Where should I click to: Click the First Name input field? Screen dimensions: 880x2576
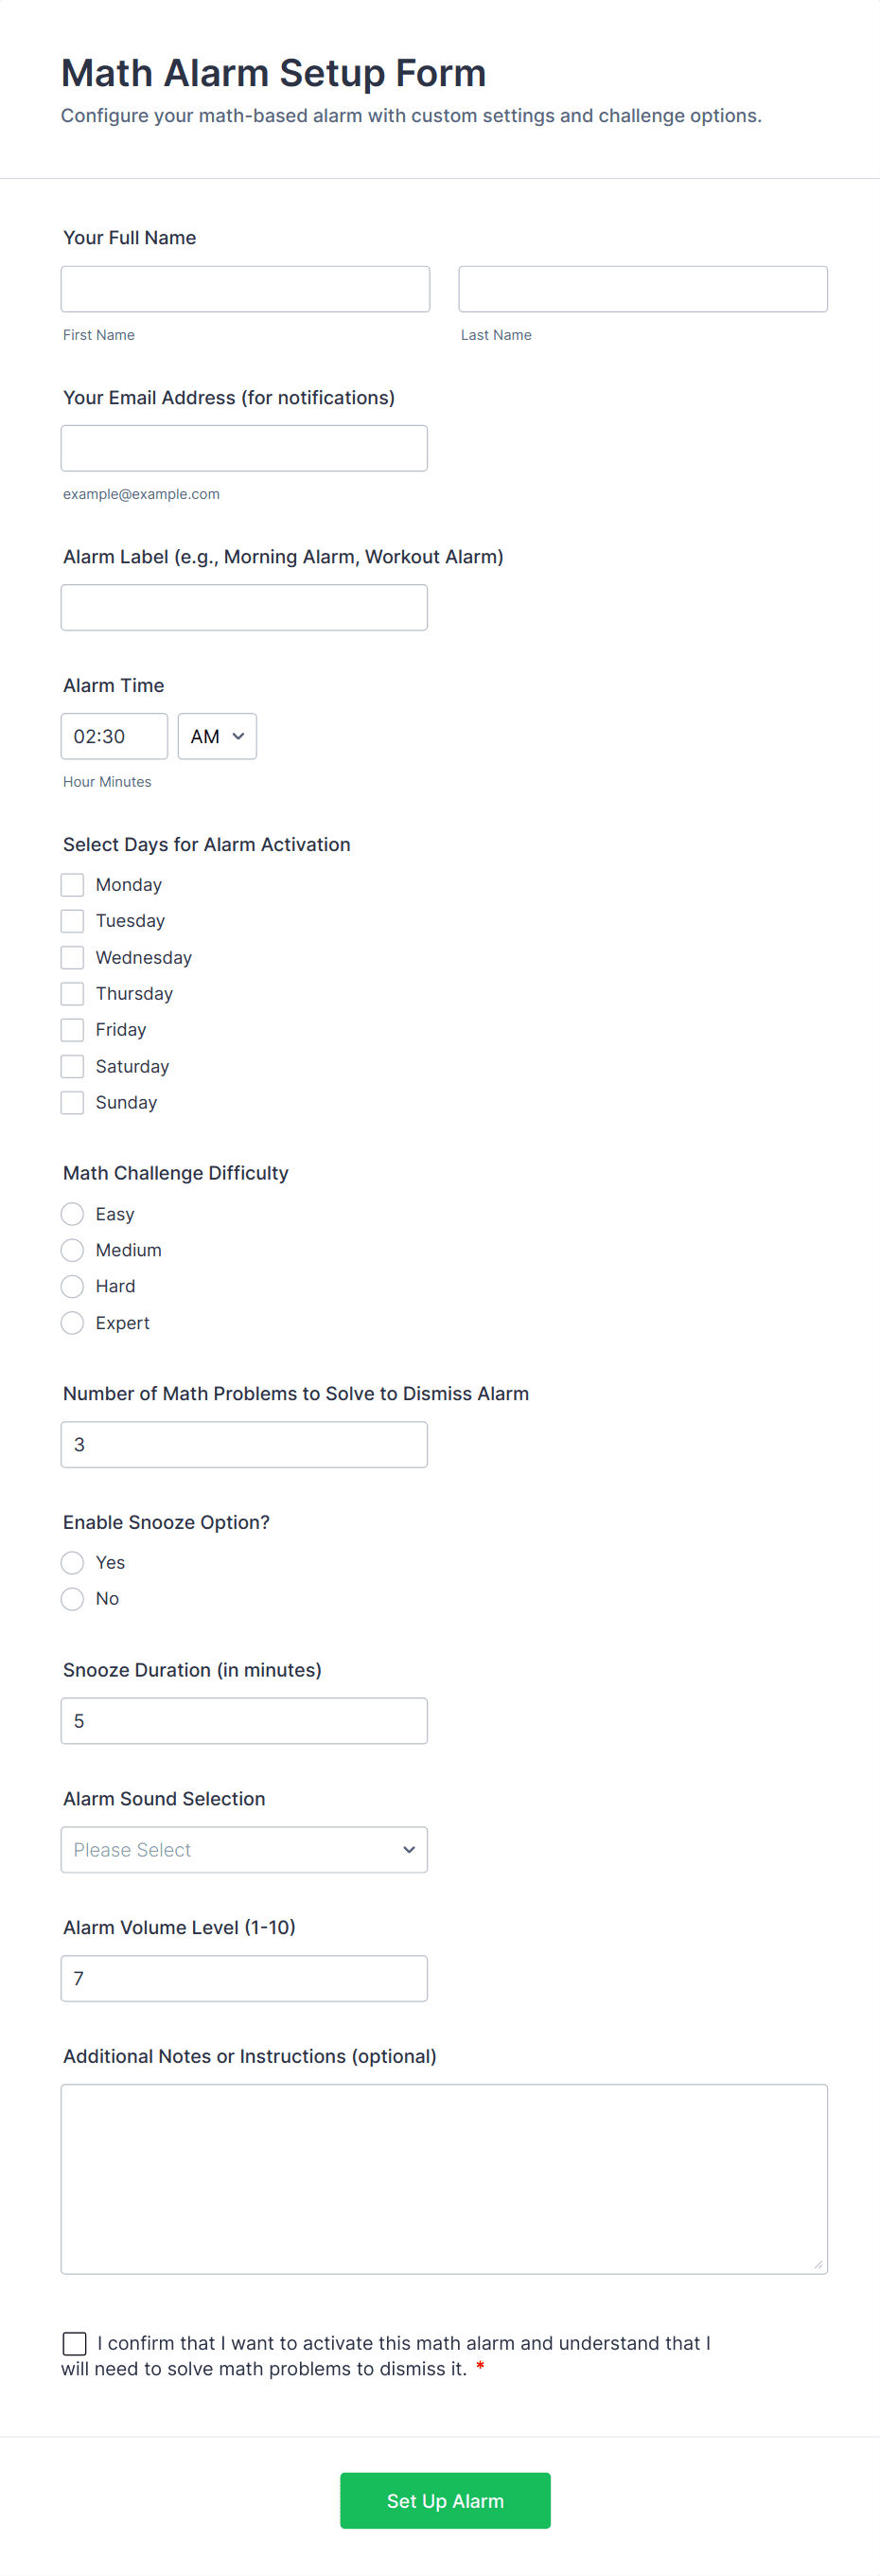coord(244,288)
